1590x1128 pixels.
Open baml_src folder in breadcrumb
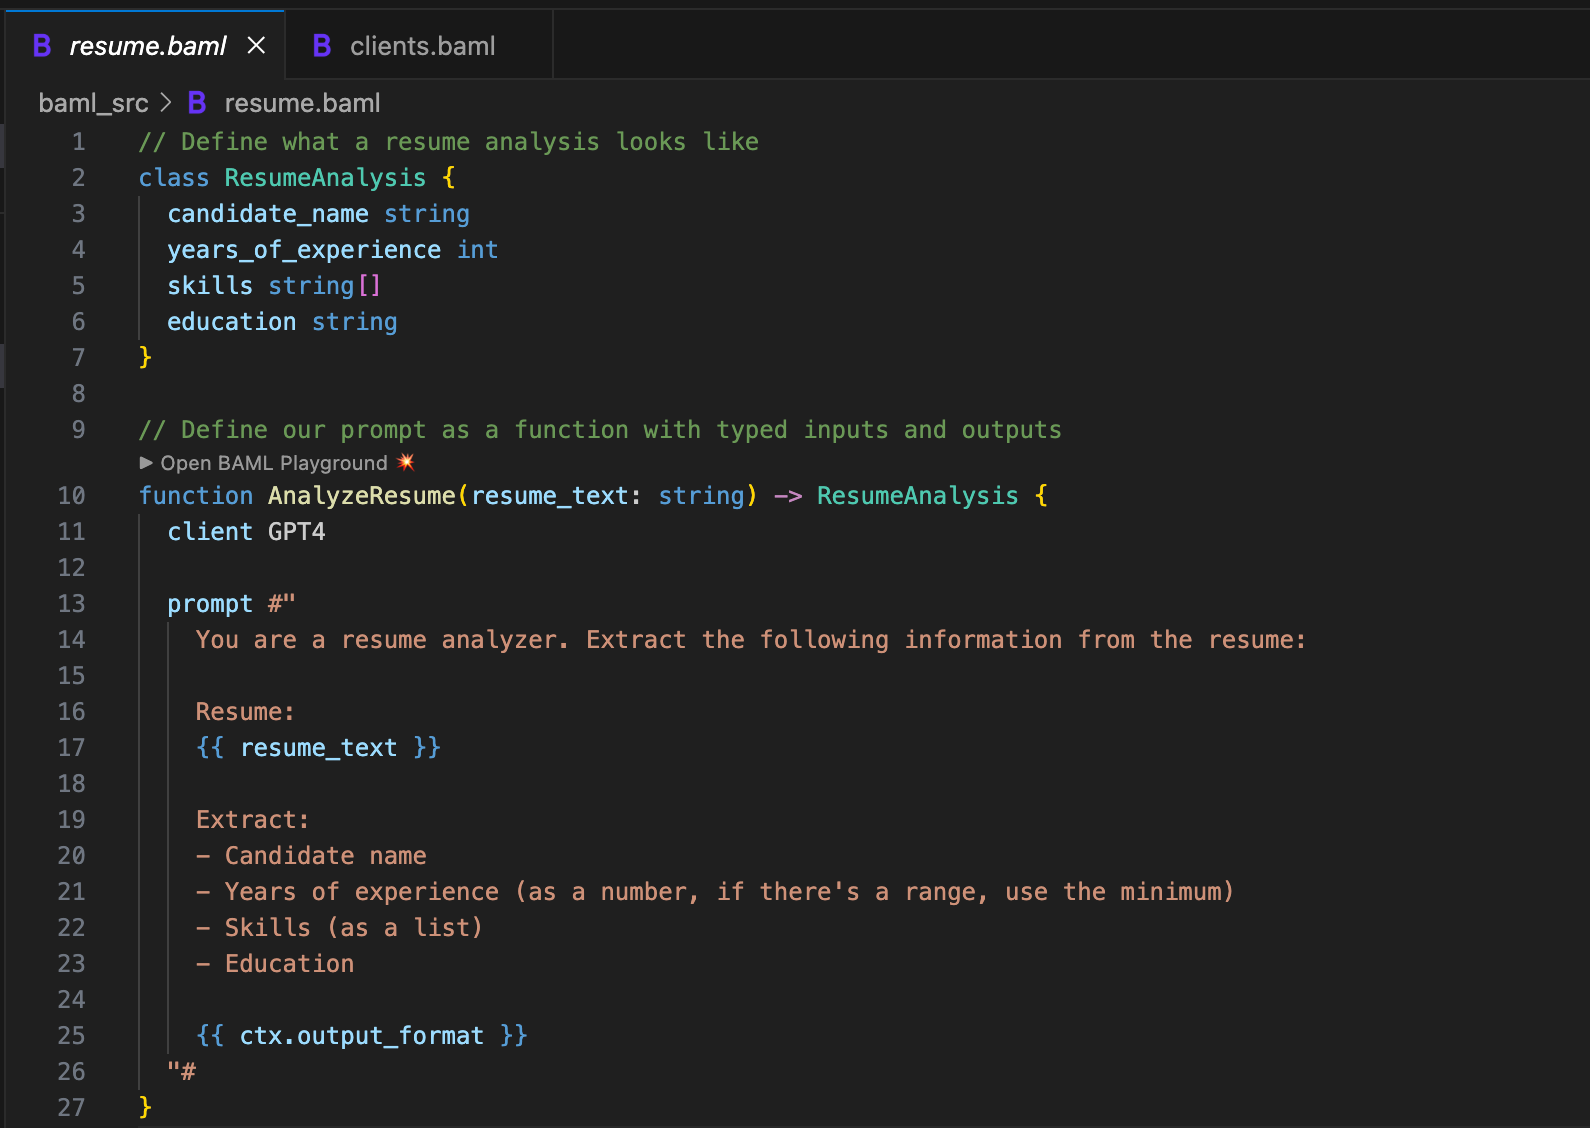[x=93, y=103]
